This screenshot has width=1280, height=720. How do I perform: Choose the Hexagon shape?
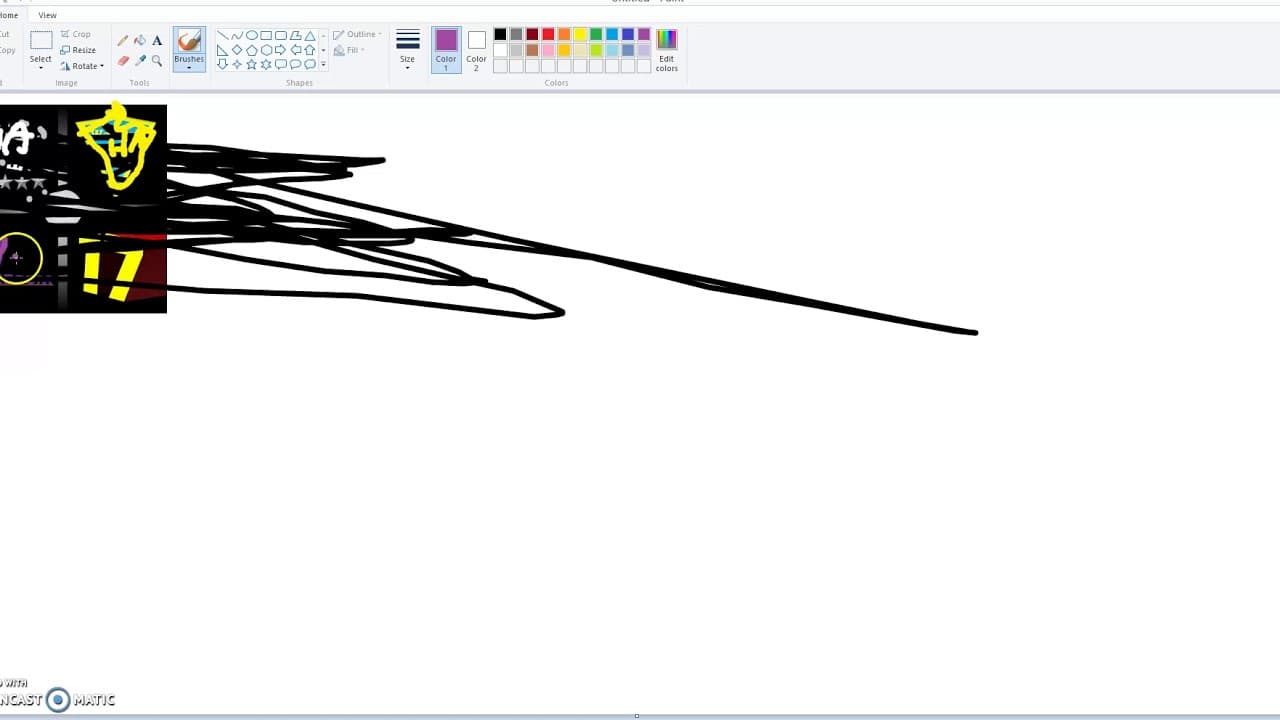pos(266,50)
